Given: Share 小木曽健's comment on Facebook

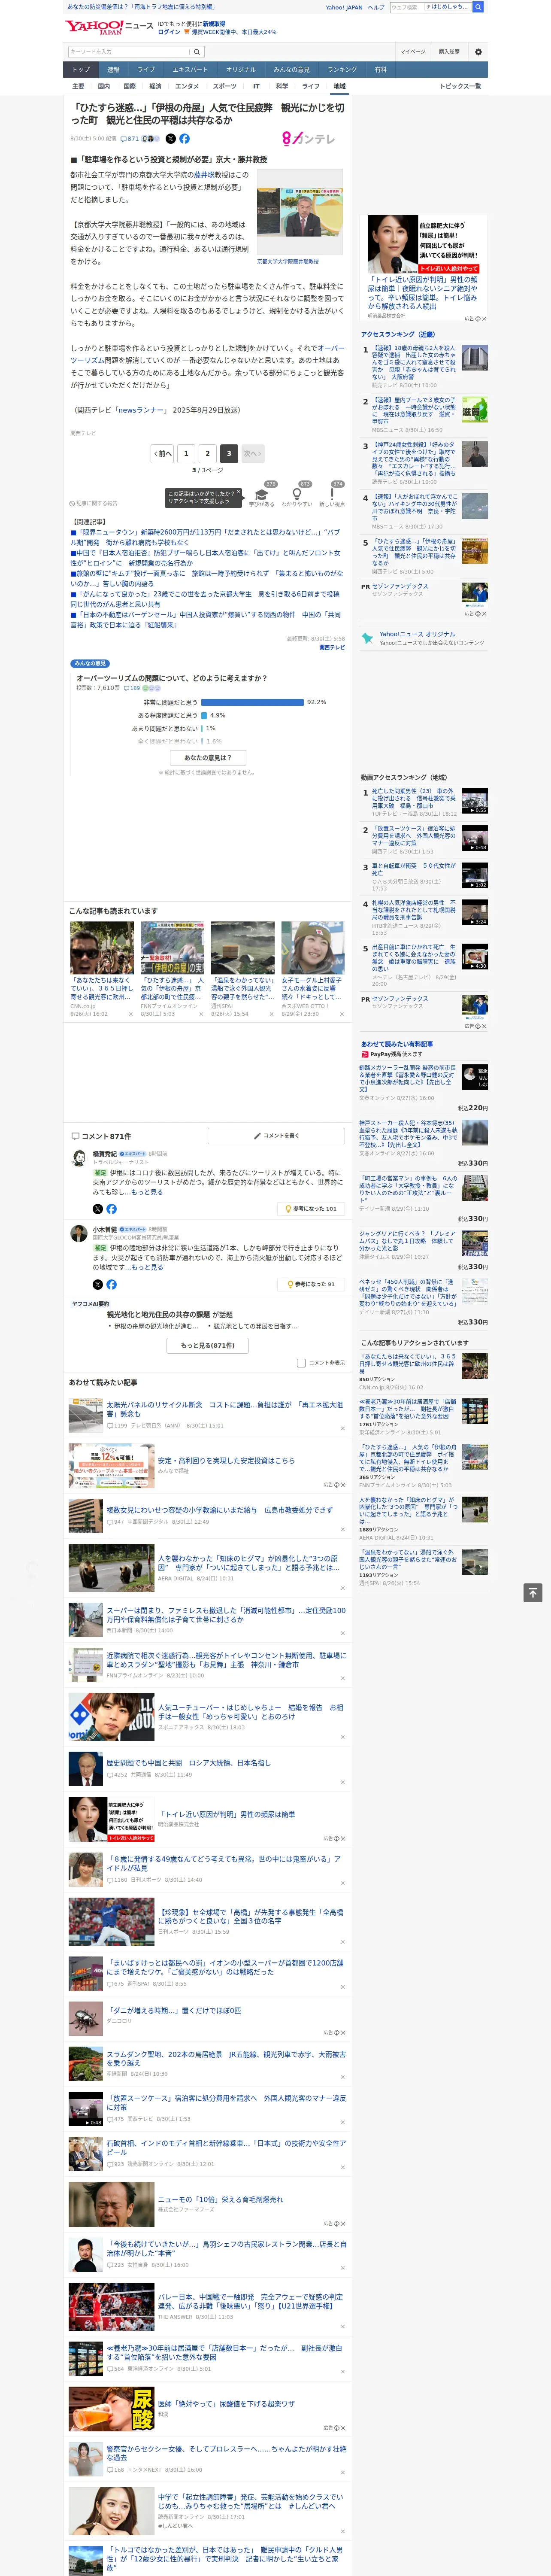Looking at the screenshot, I should (111, 1284).
